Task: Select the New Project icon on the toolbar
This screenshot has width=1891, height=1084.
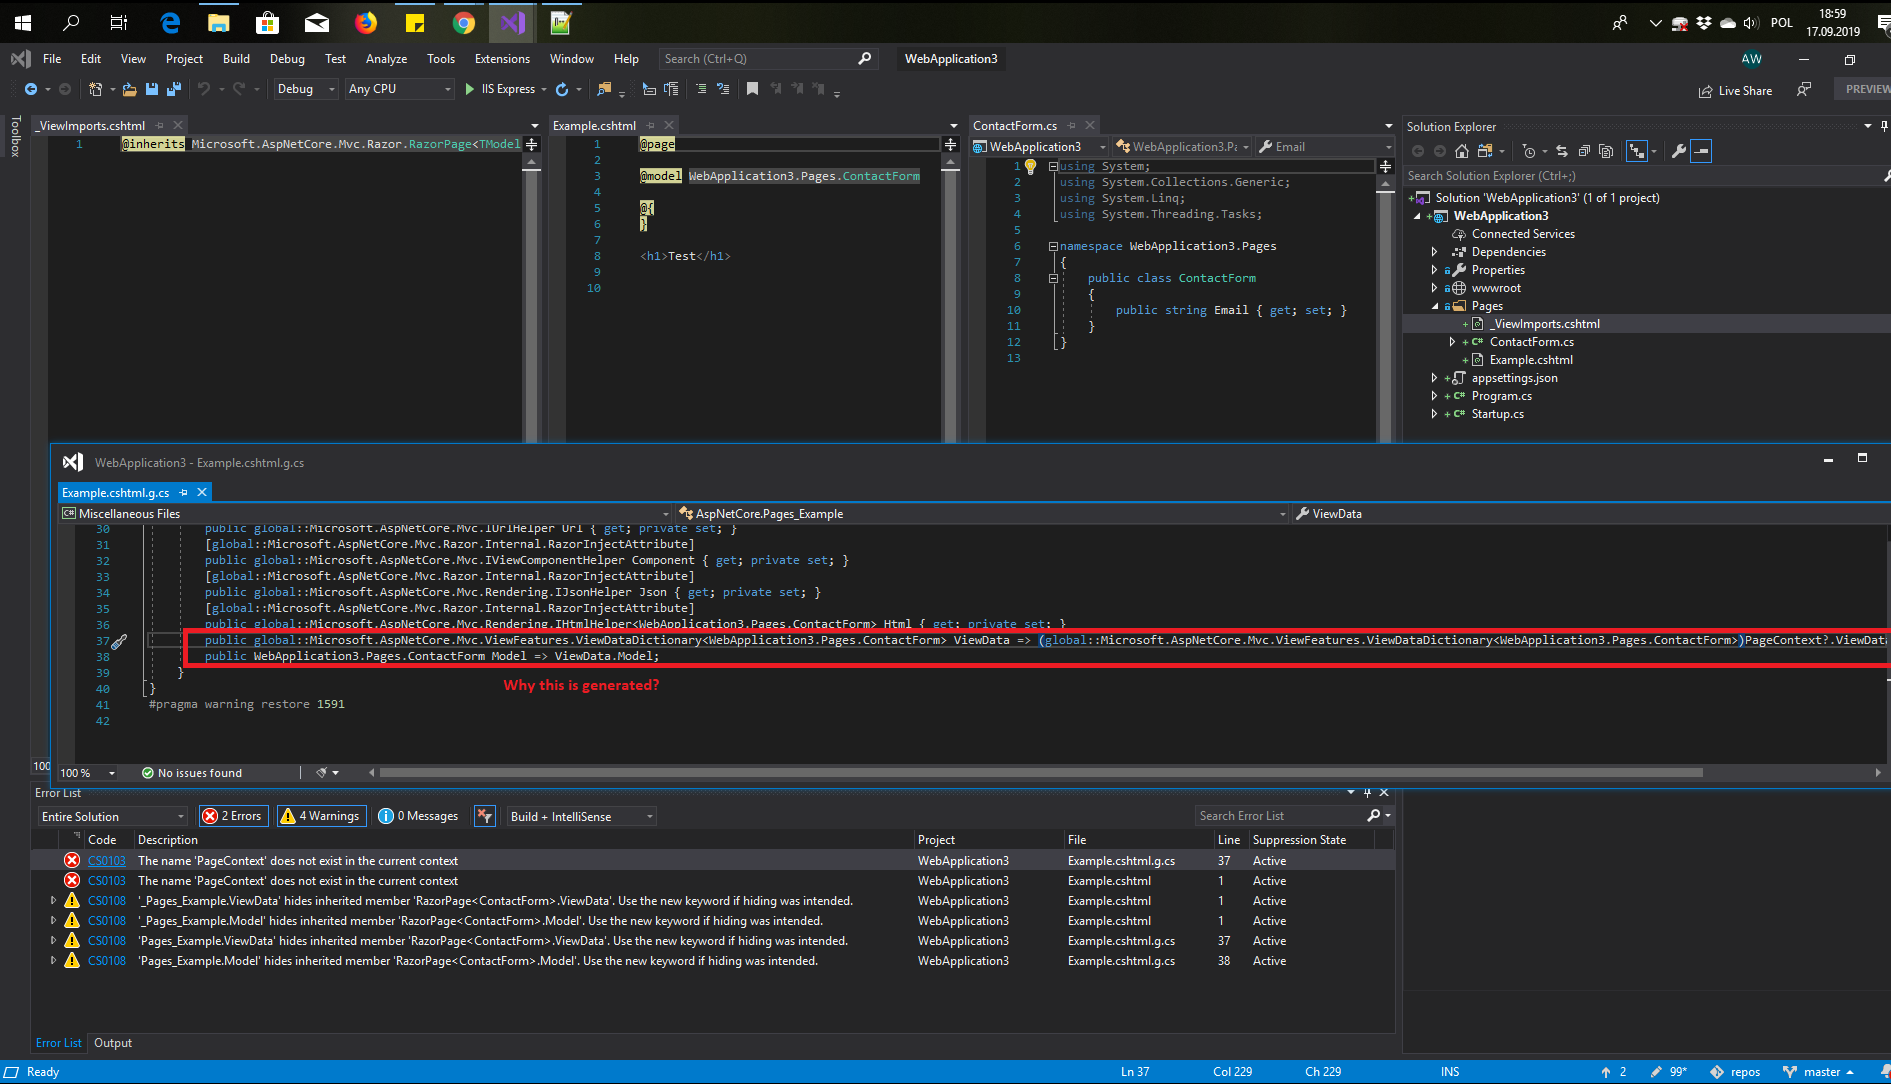Action: (96, 89)
